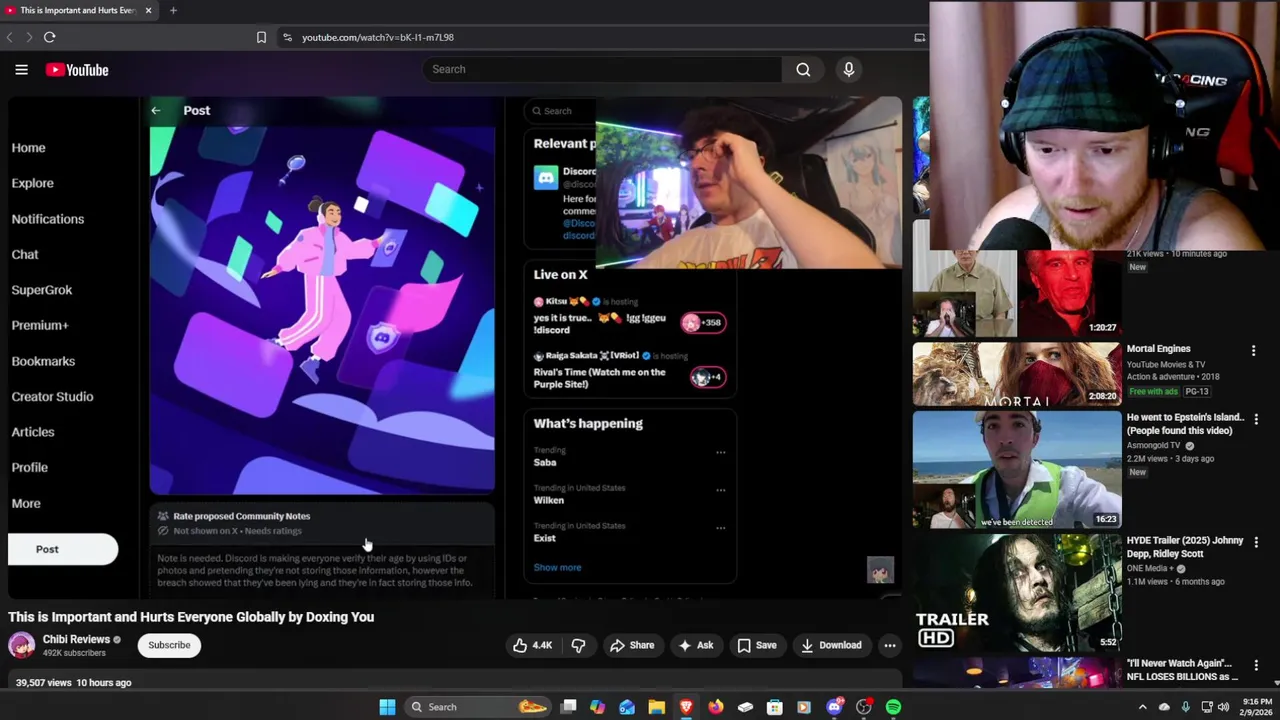Open options for HYDE Trailer video

pos(1256,542)
